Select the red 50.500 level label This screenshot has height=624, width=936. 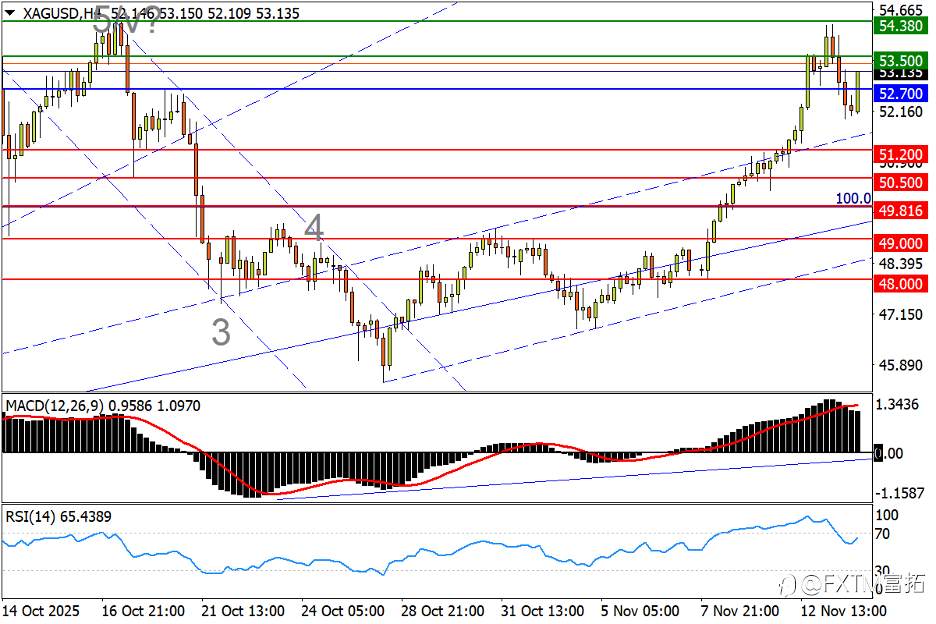pyautogui.click(x=901, y=182)
